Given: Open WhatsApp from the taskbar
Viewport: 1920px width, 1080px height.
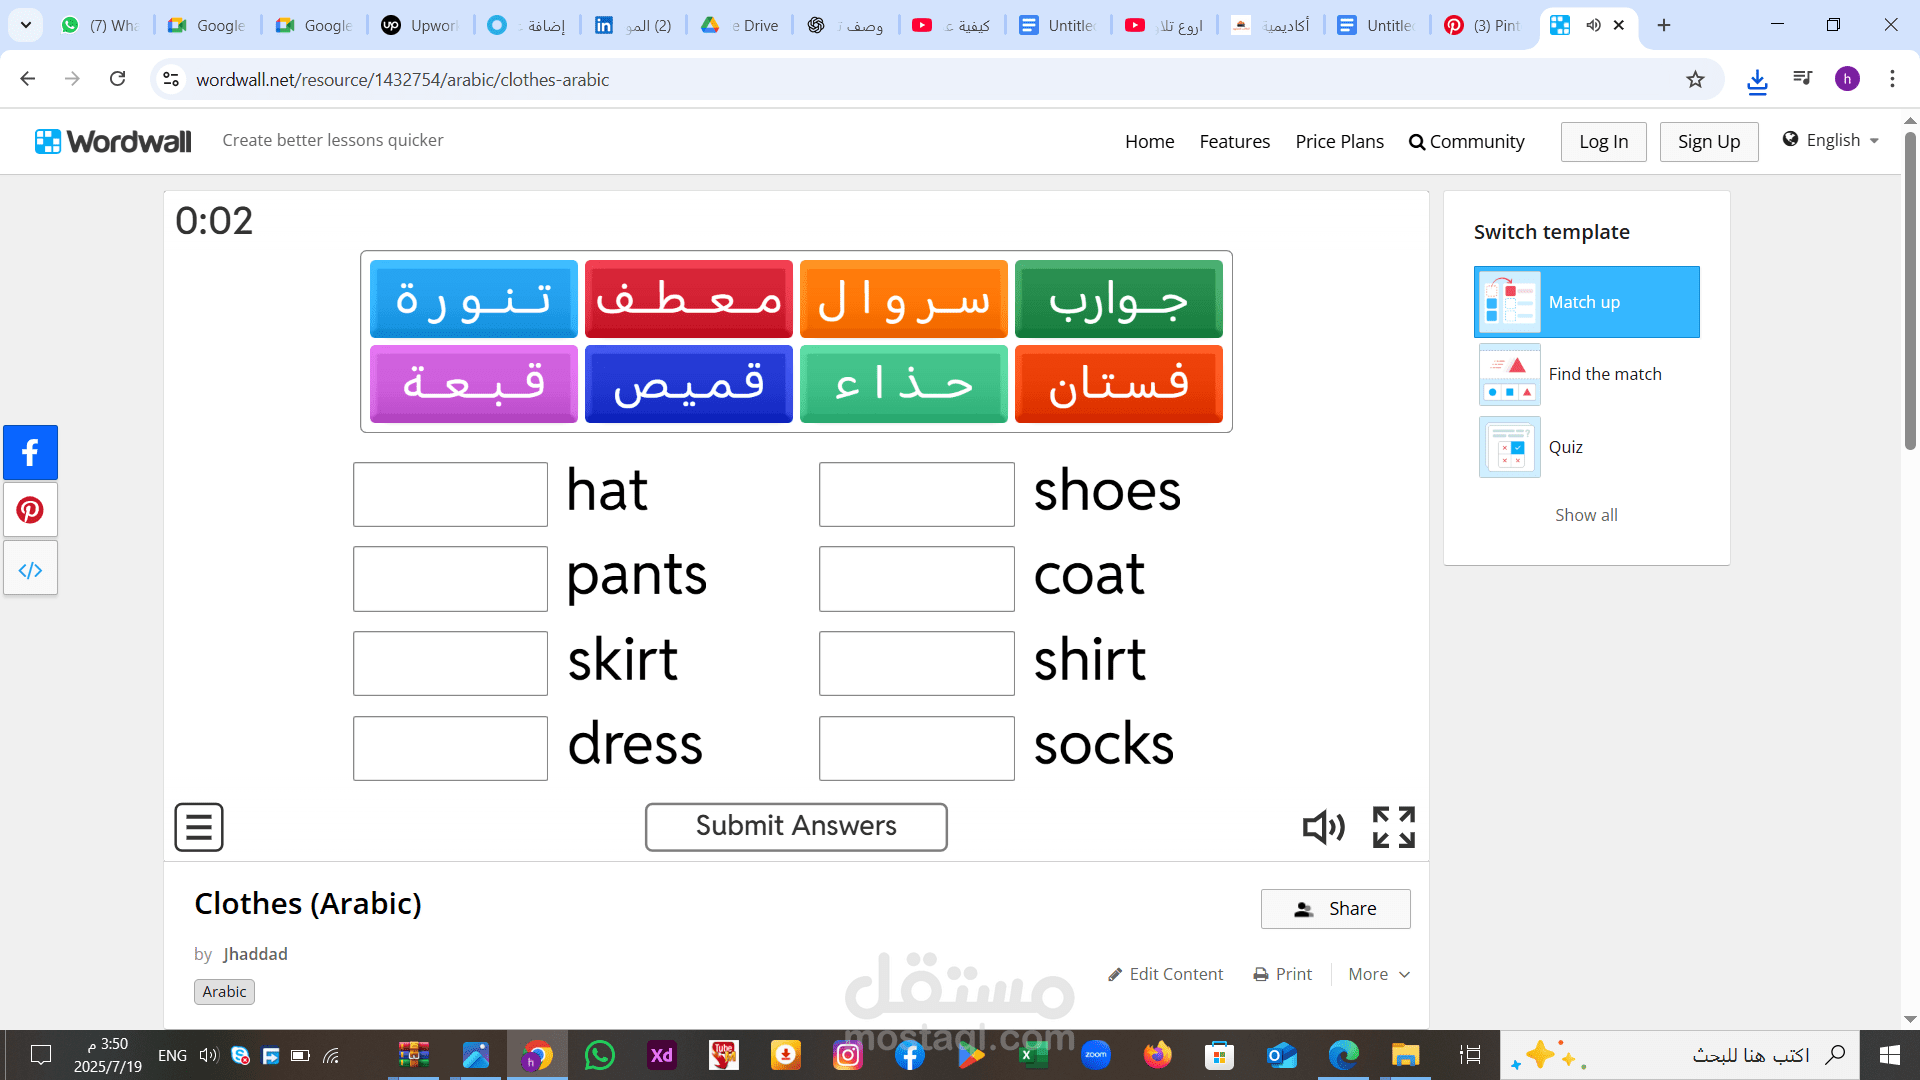Looking at the screenshot, I should tap(600, 1055).
